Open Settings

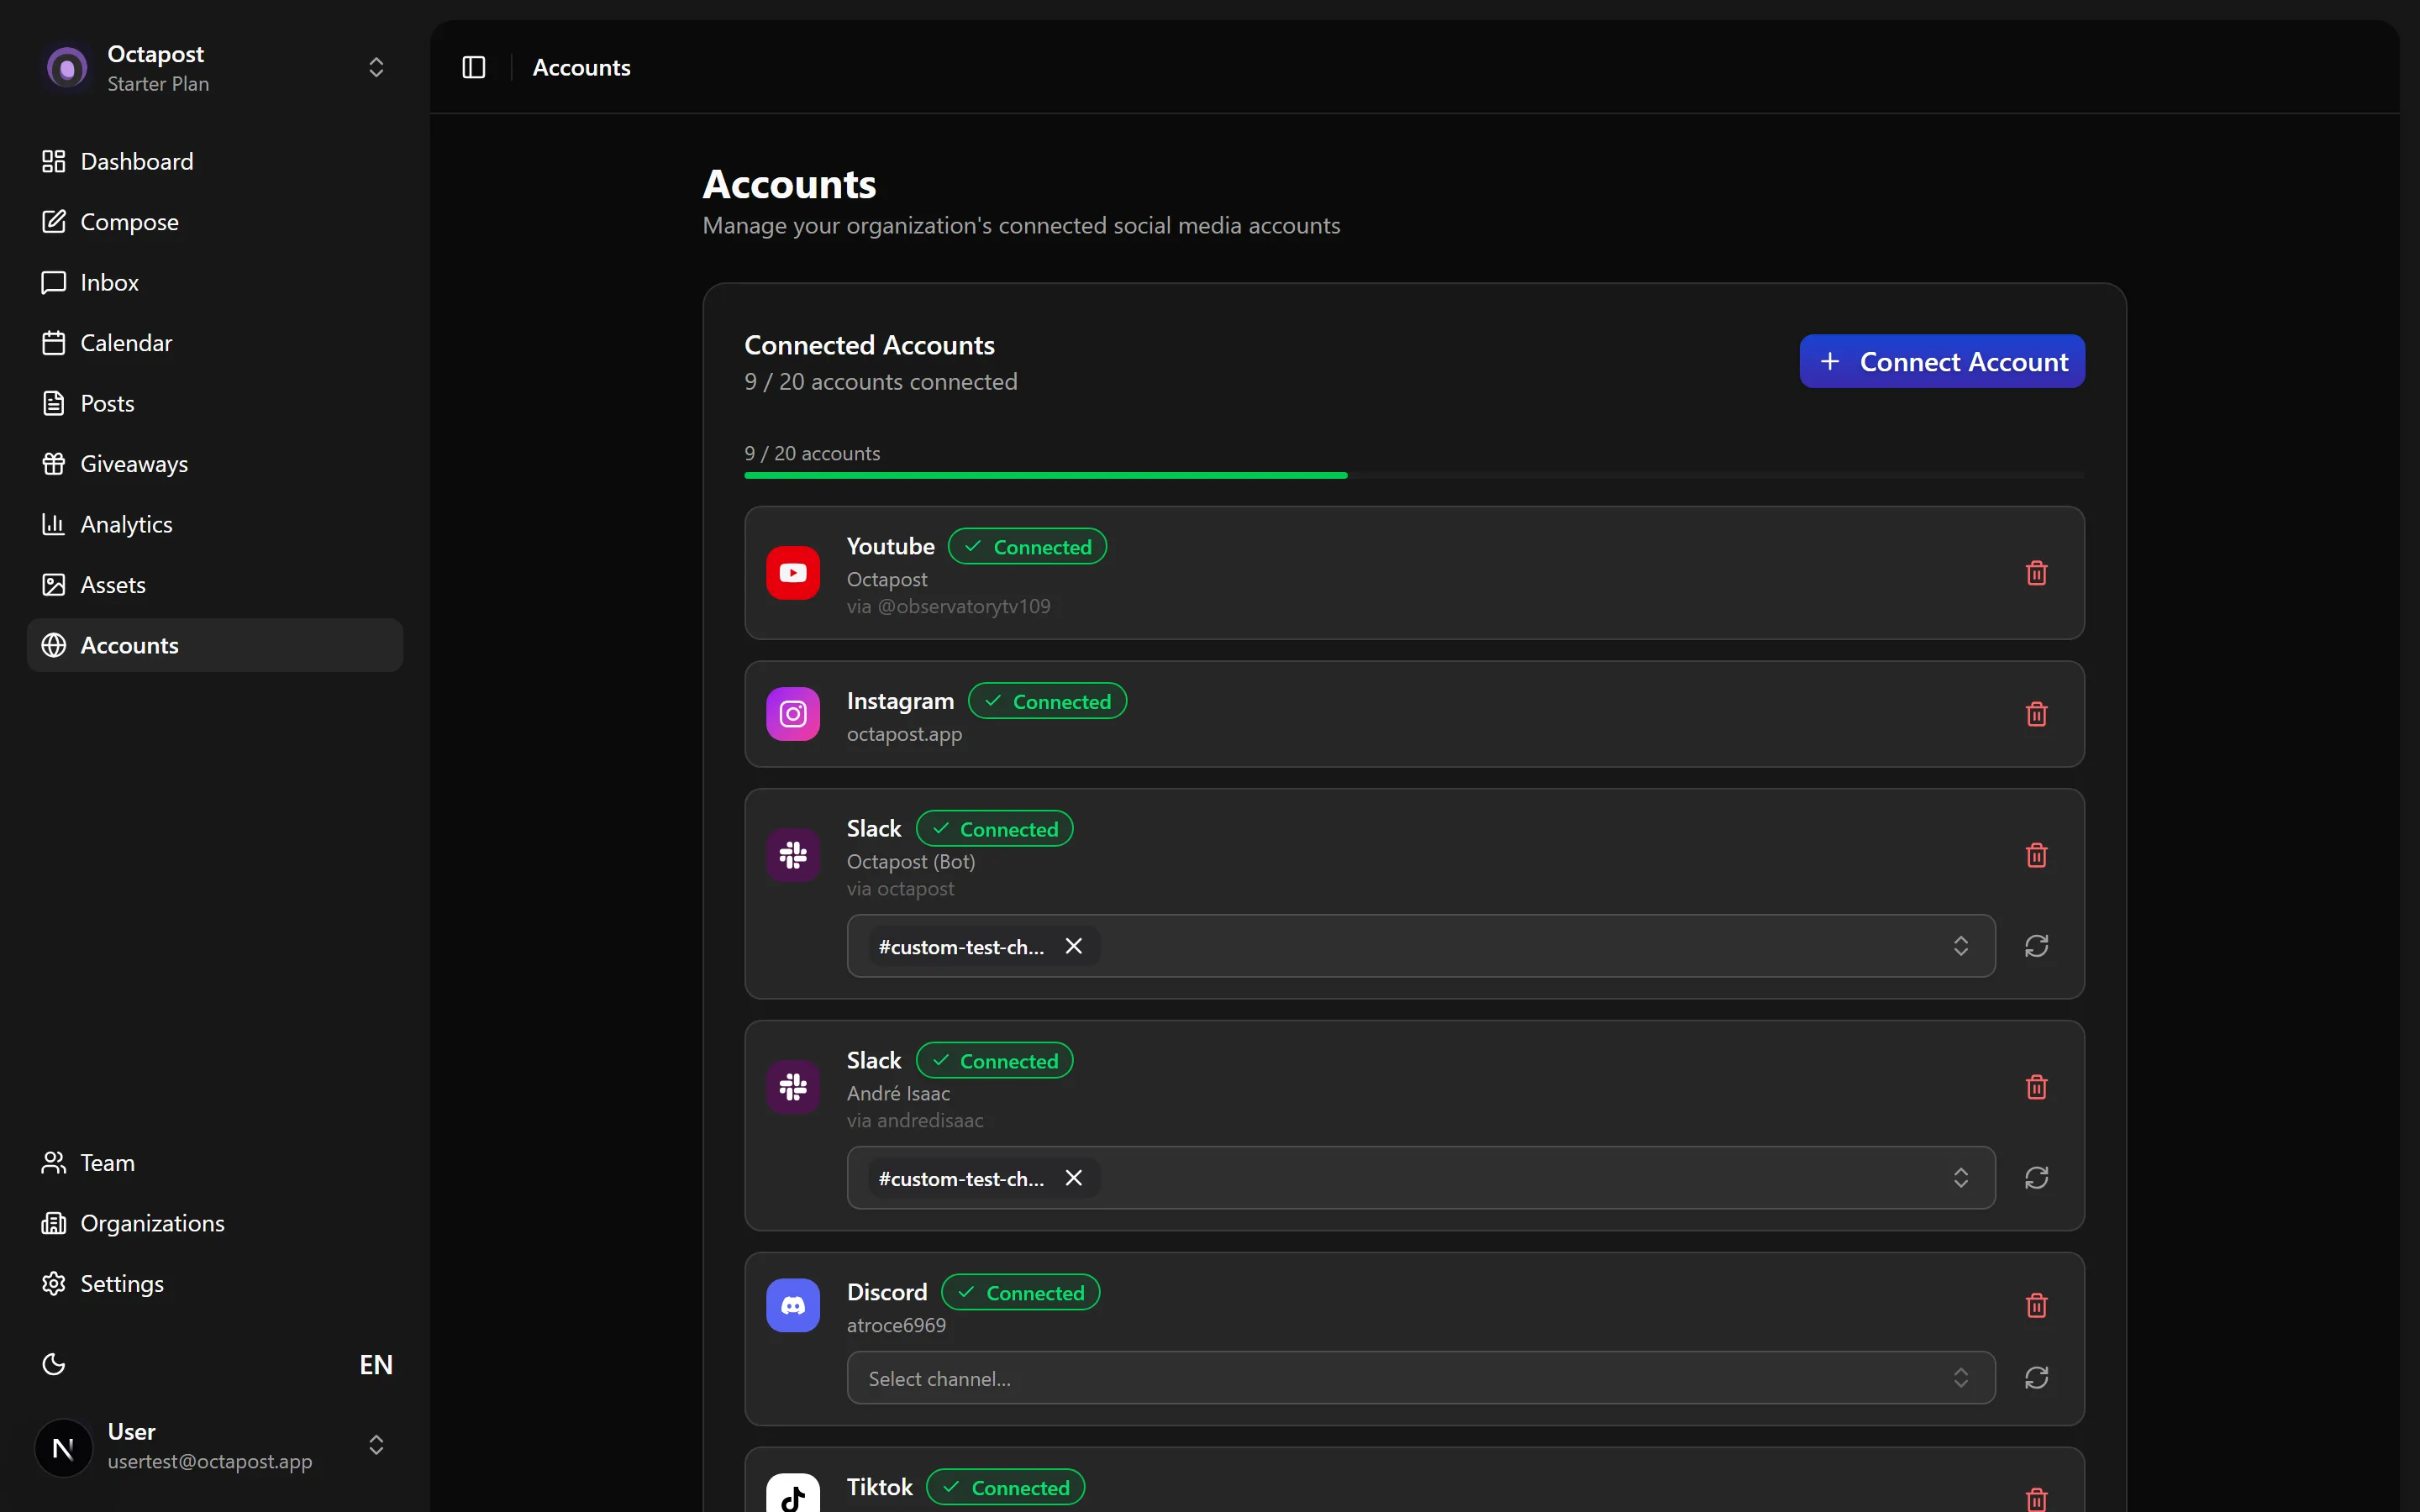coord(215,1284)
